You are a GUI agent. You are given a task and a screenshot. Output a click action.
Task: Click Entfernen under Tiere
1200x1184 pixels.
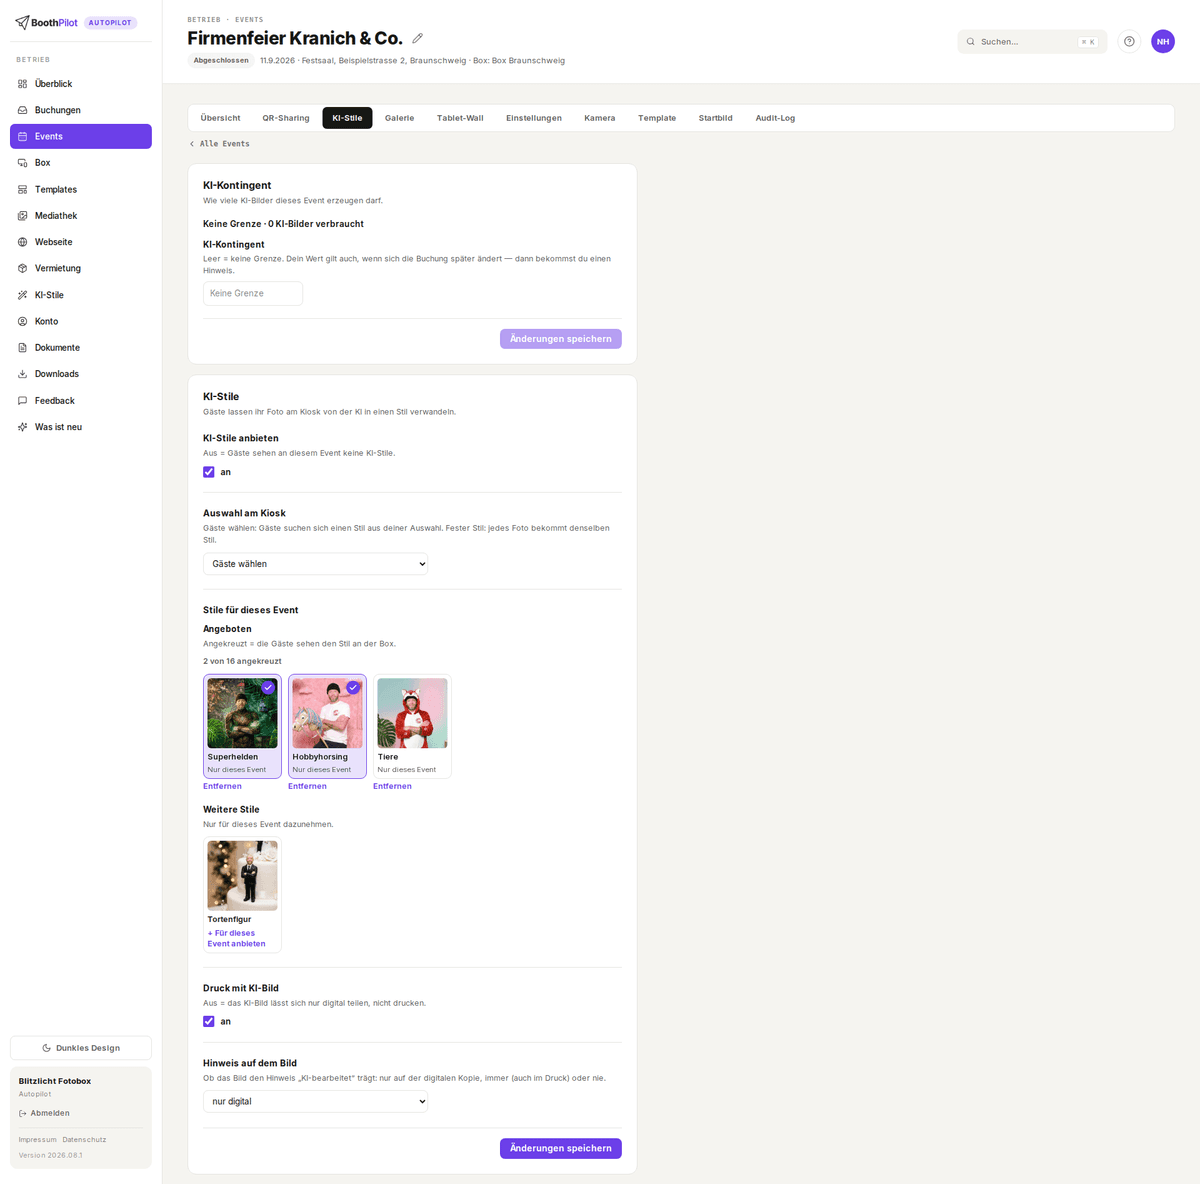pos(392,786)
